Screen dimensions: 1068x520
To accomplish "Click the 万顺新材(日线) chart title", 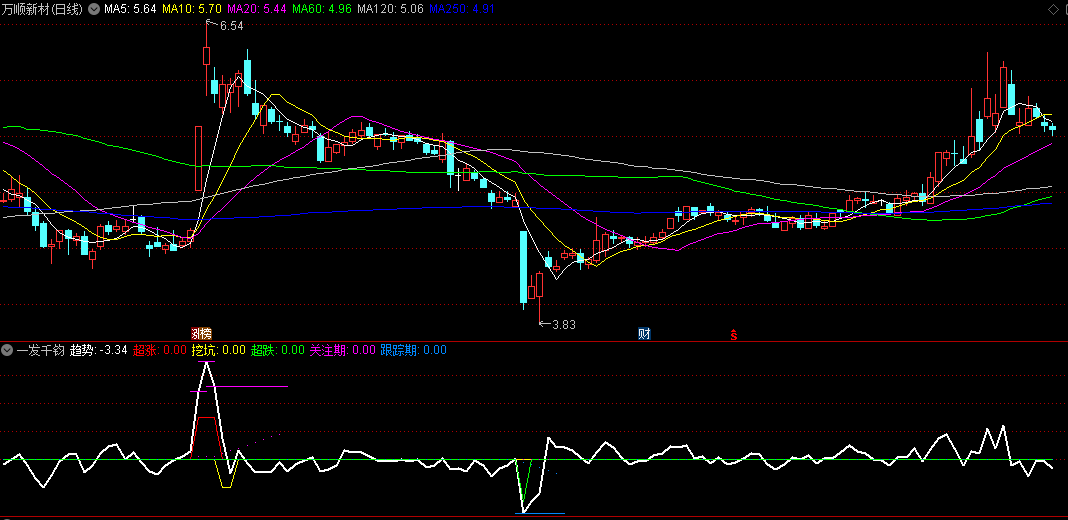I will pos(42,10).
